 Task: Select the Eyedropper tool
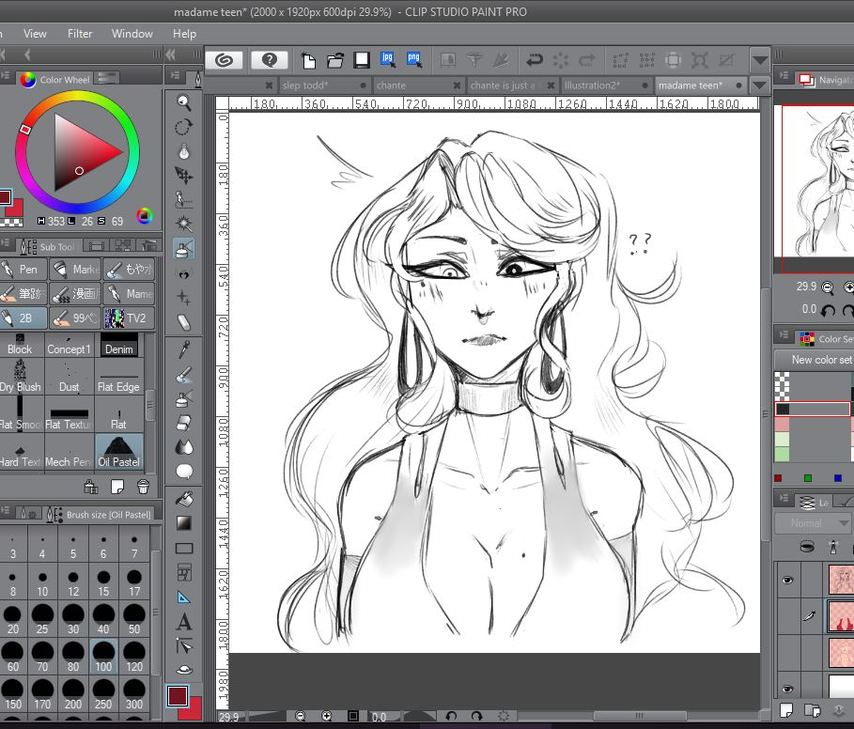tap(183, 344)
